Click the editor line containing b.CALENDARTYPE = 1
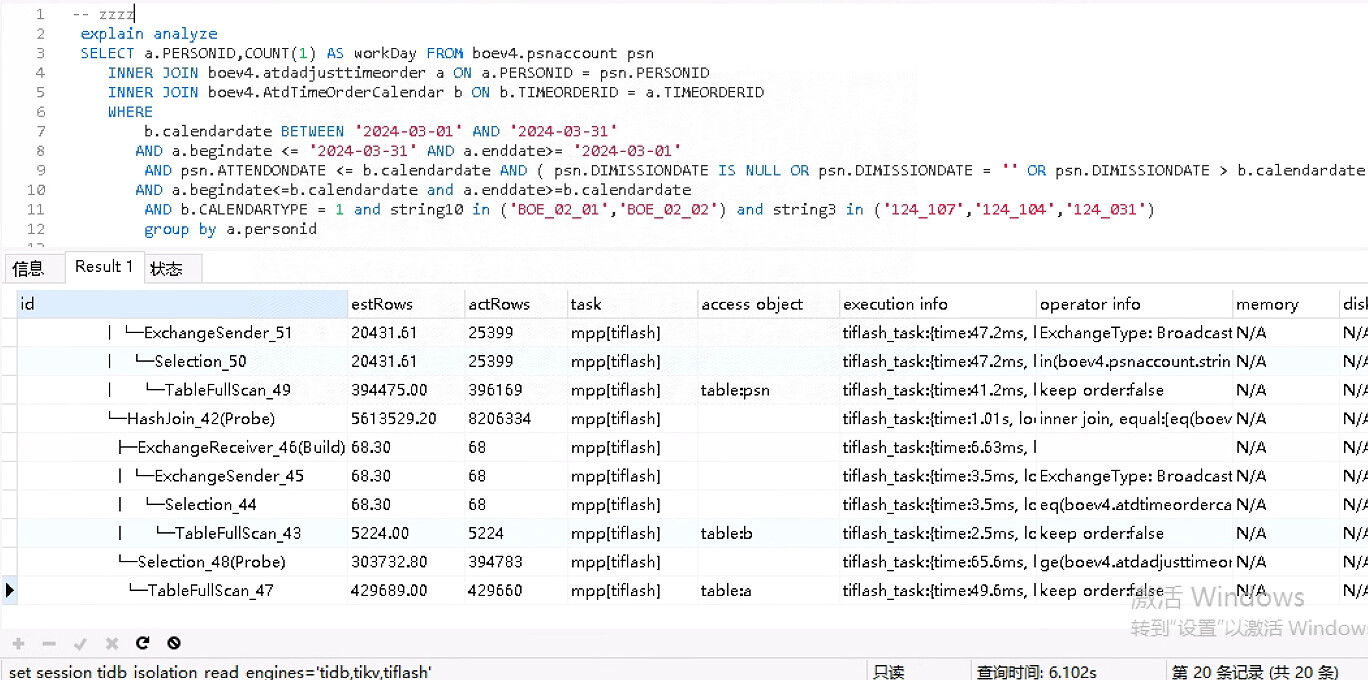This screenshot has width=1368, height=680. tap(649, 209)
